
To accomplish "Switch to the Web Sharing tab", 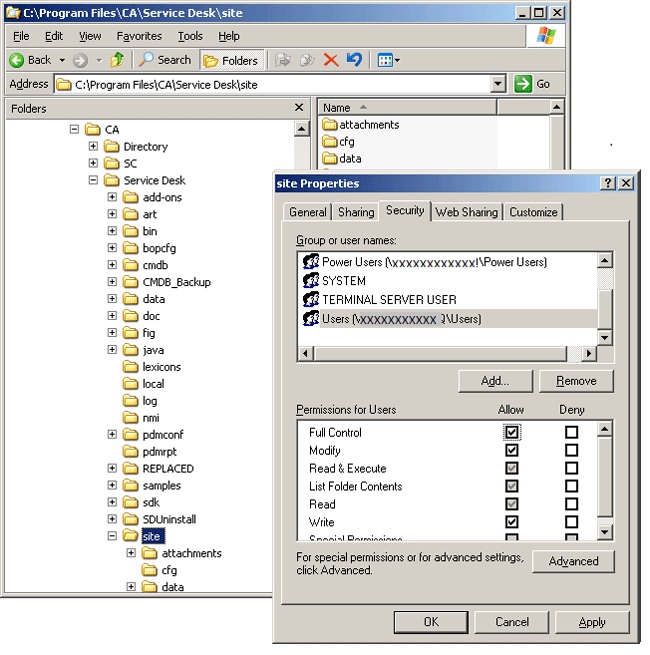I will coord(467,212).
